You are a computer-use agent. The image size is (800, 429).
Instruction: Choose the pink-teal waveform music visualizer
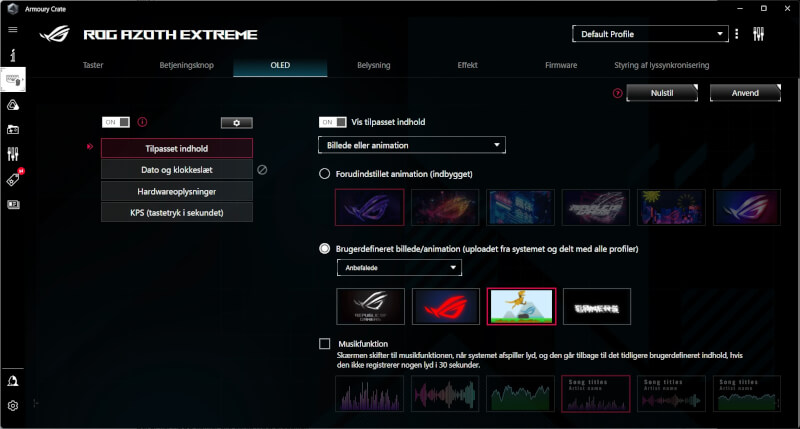[445, 394]
